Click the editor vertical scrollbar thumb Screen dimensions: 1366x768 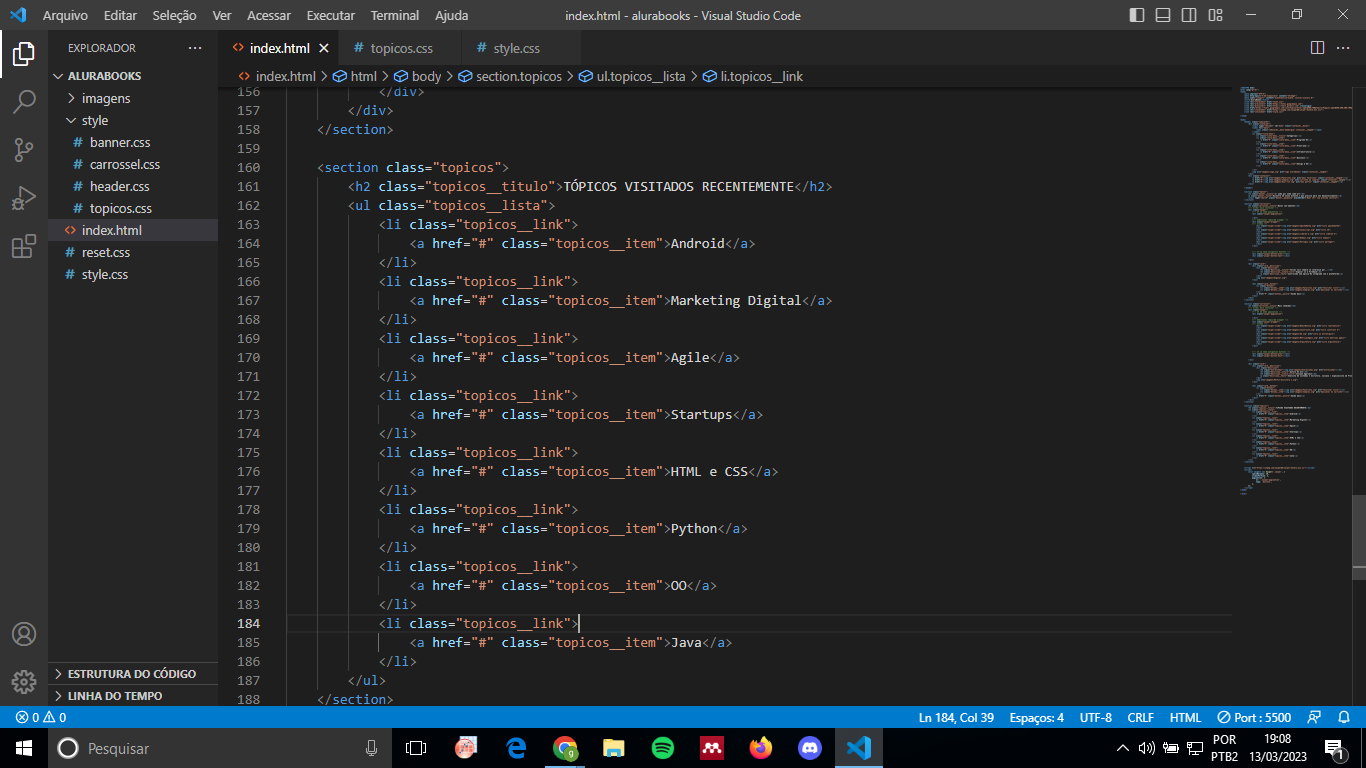[1359, 537]
